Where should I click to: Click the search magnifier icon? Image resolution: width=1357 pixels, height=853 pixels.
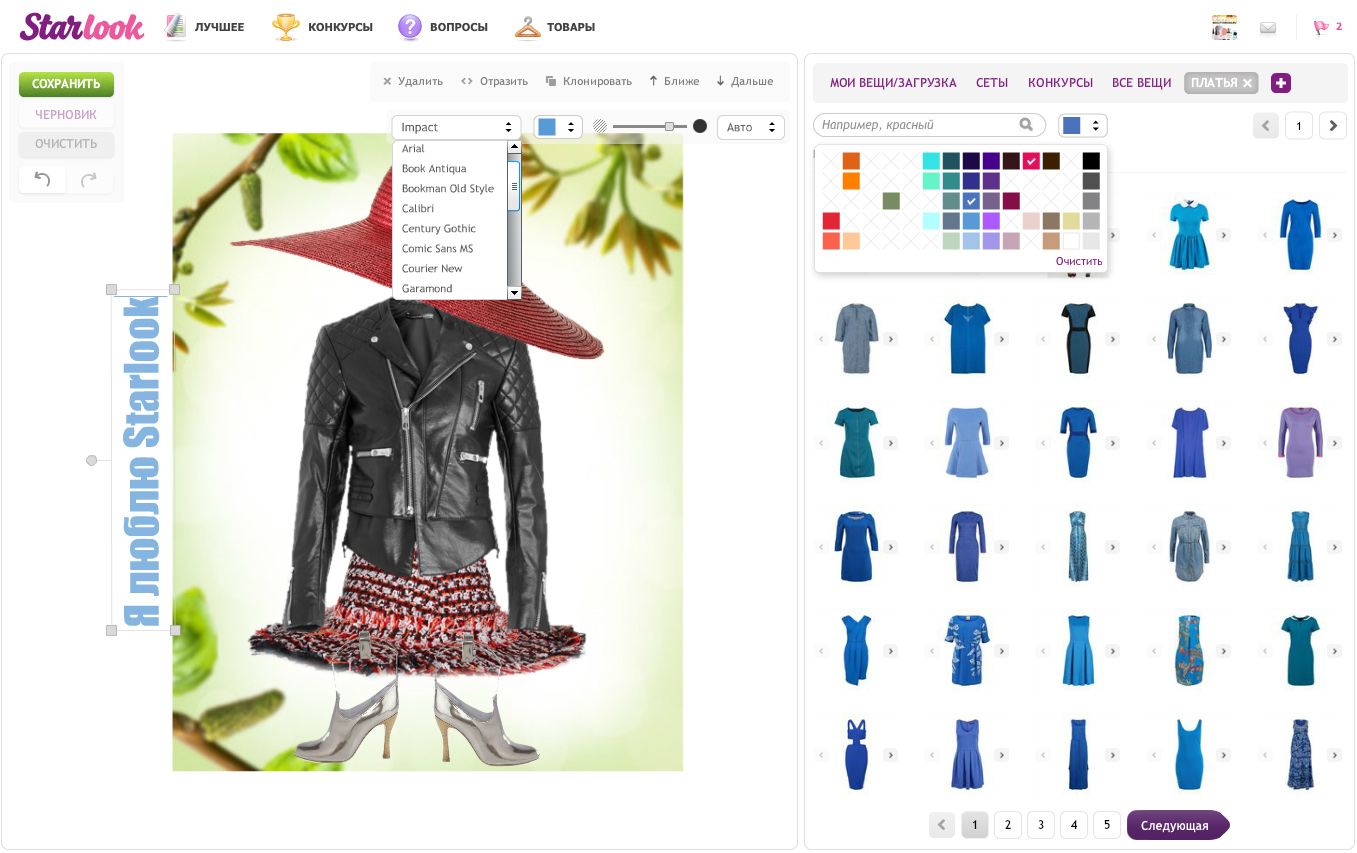point(1026,125)
